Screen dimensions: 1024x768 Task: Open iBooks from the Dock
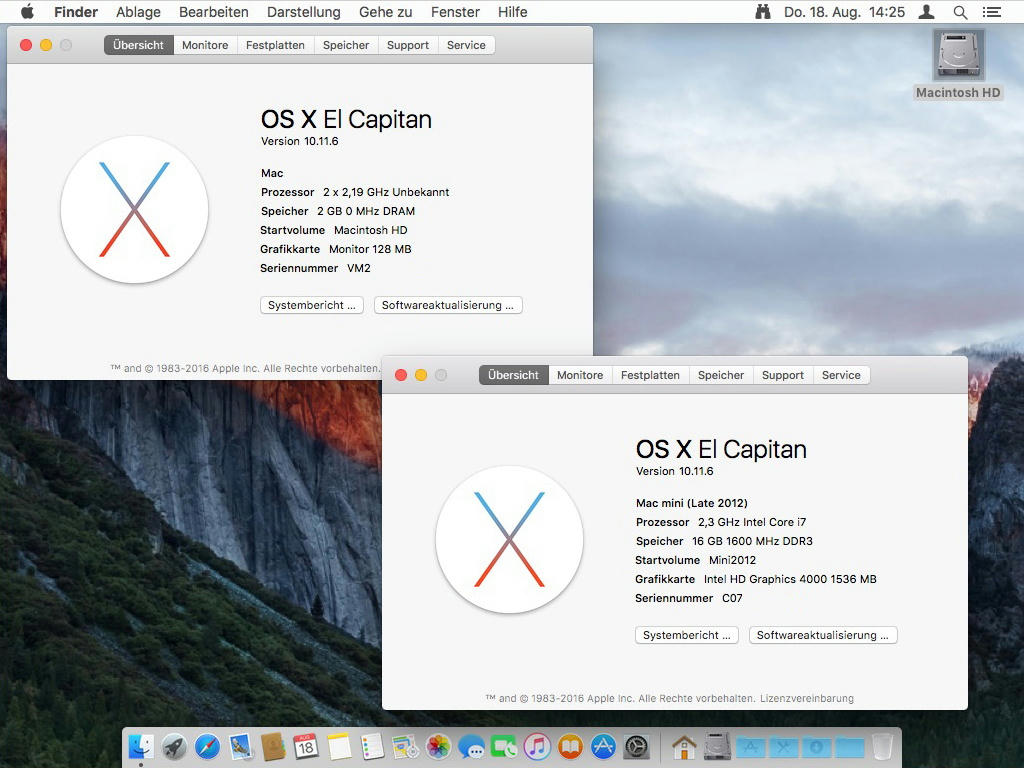pos(570,746)
